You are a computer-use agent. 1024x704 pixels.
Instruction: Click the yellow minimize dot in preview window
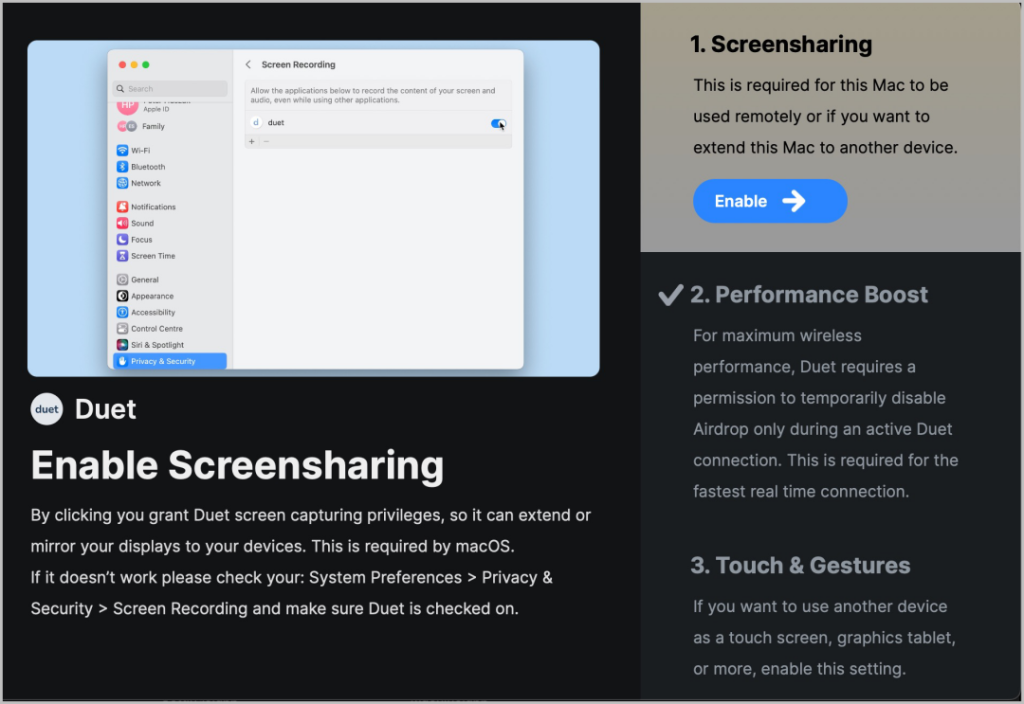click(x=134, y=65)
